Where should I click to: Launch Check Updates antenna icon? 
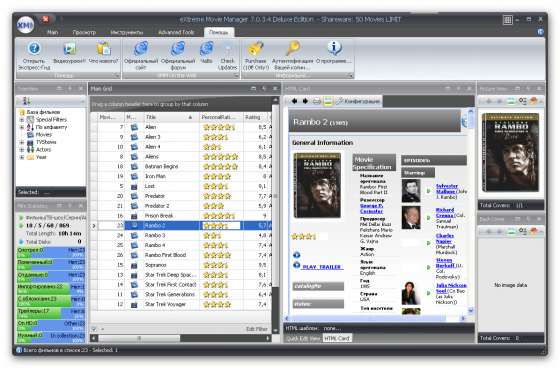[228, 49]
